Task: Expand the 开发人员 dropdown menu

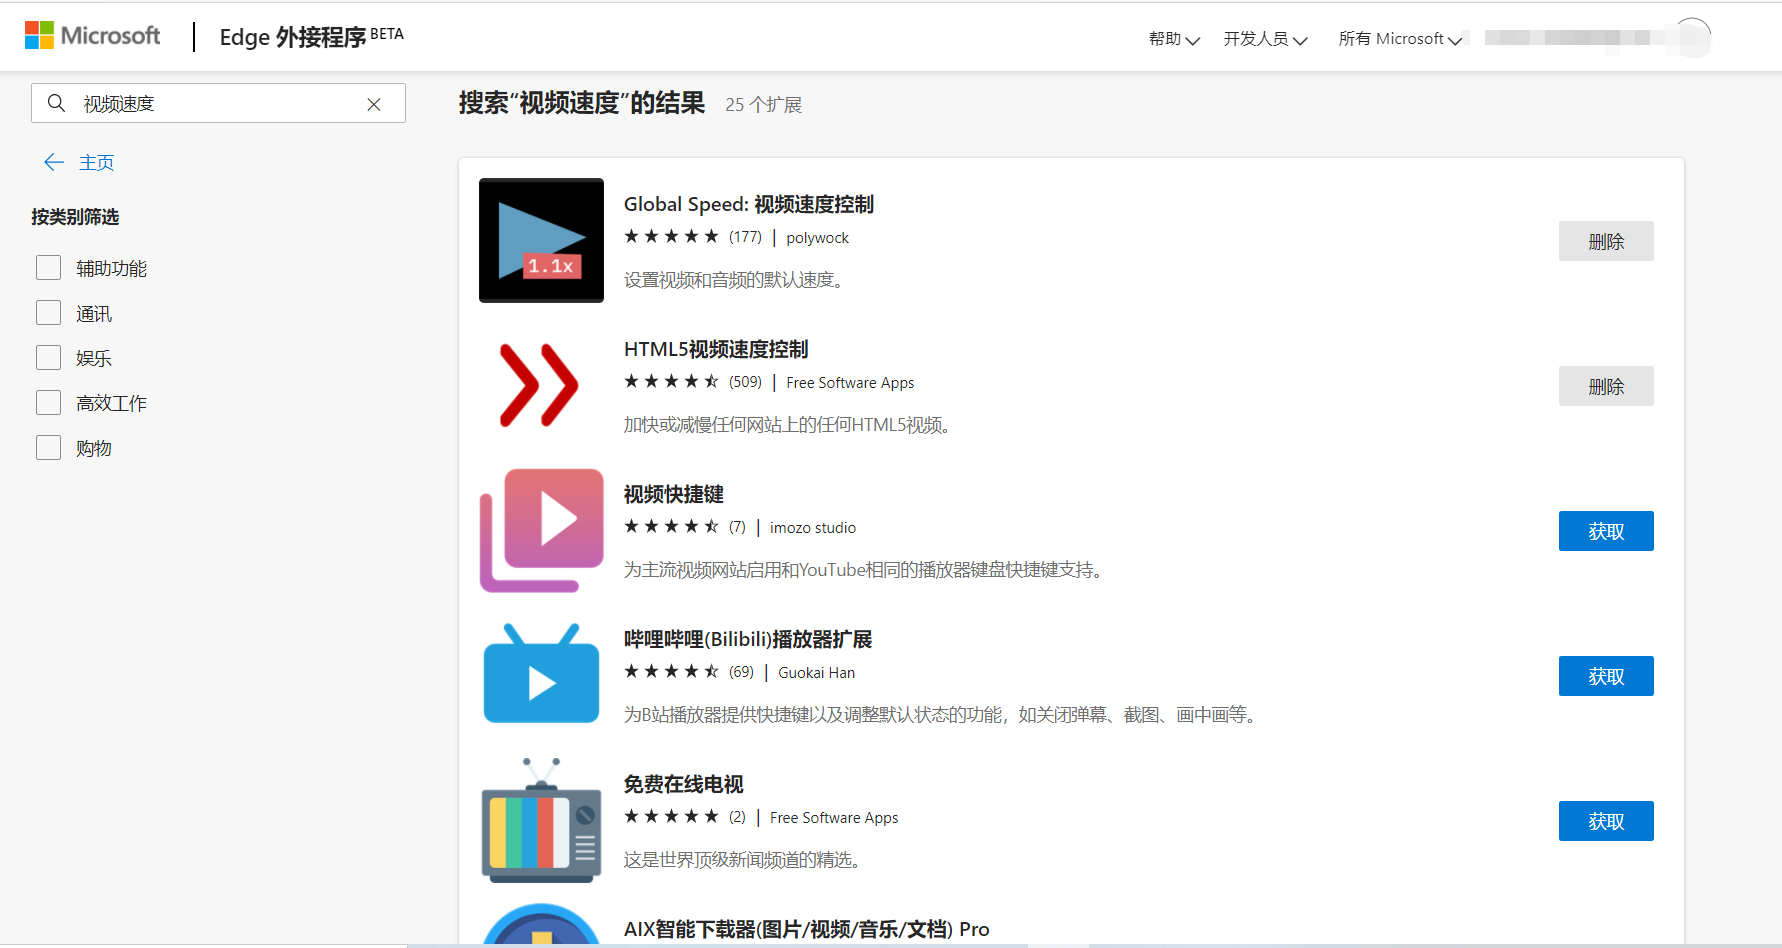Action: point(1265,39)
